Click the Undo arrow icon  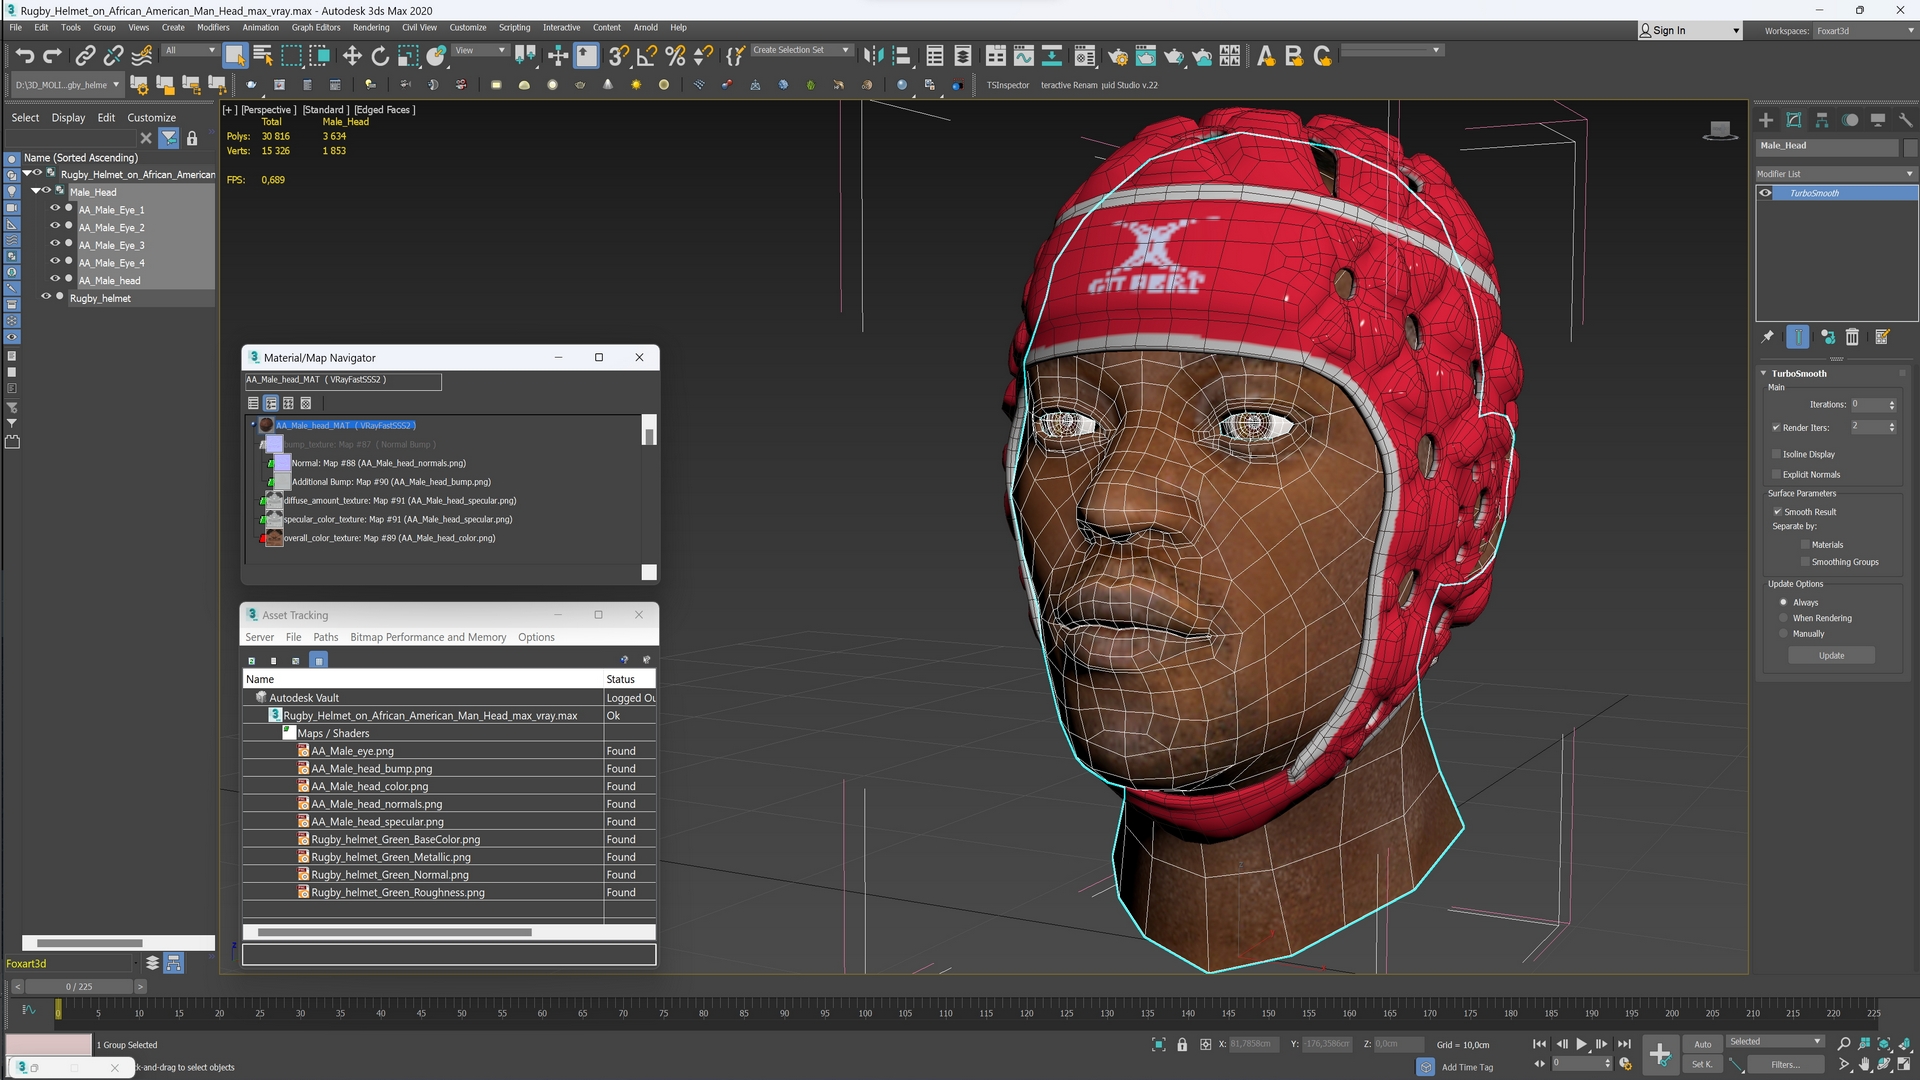(25, 56)
